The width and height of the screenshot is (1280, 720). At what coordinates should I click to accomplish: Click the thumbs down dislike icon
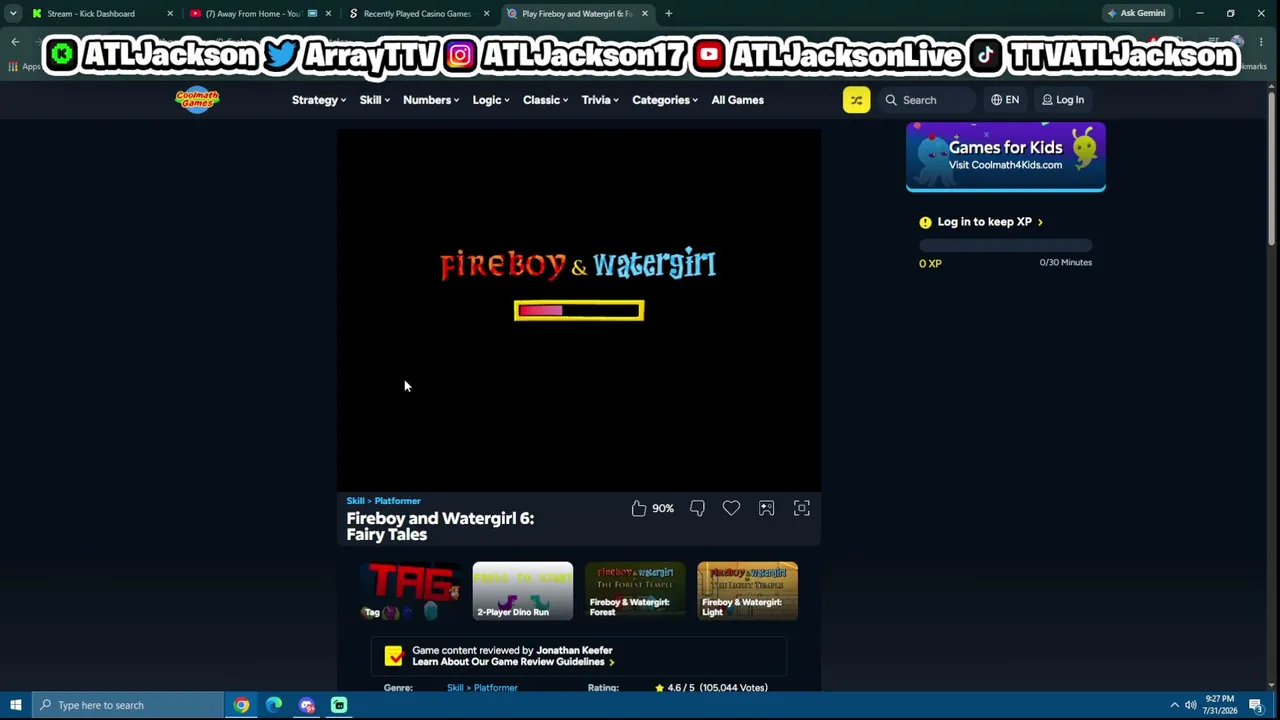(697, 508)
